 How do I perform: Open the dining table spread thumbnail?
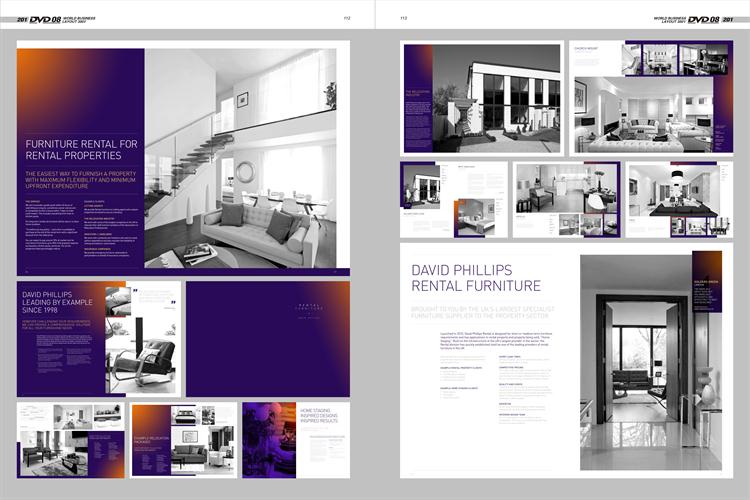[672, 199]
